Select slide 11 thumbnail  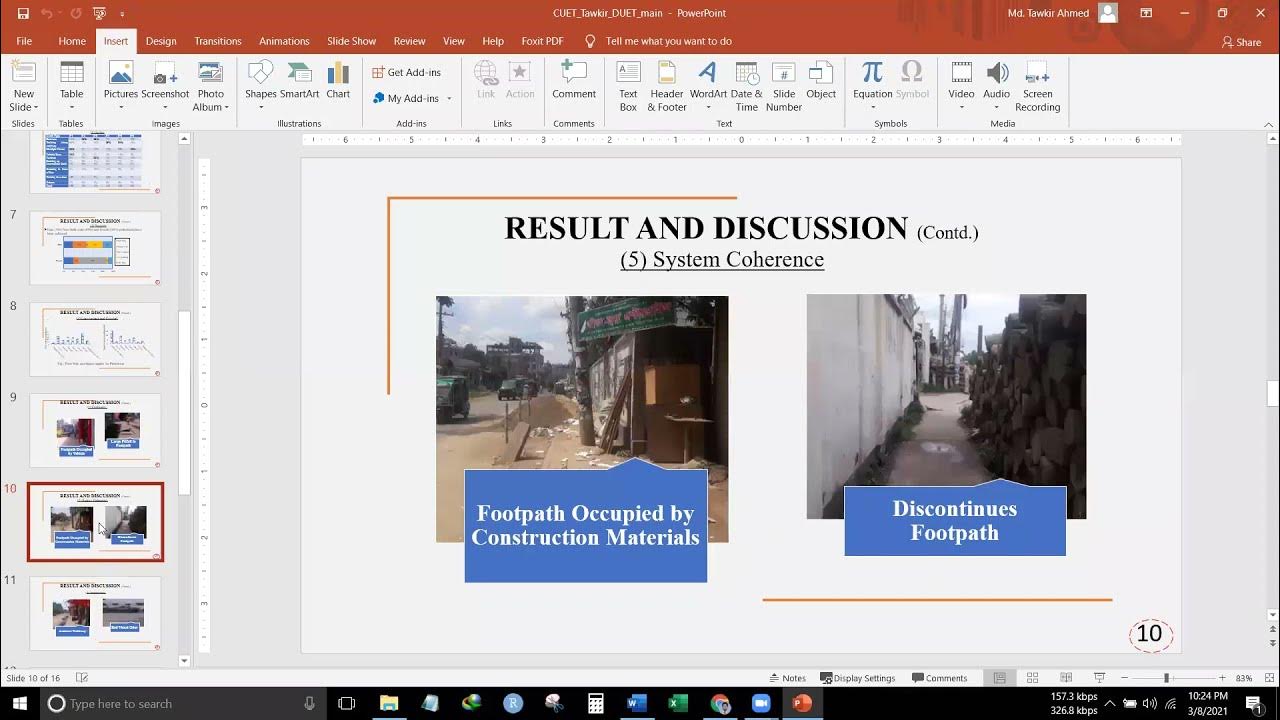coord(95,612)
